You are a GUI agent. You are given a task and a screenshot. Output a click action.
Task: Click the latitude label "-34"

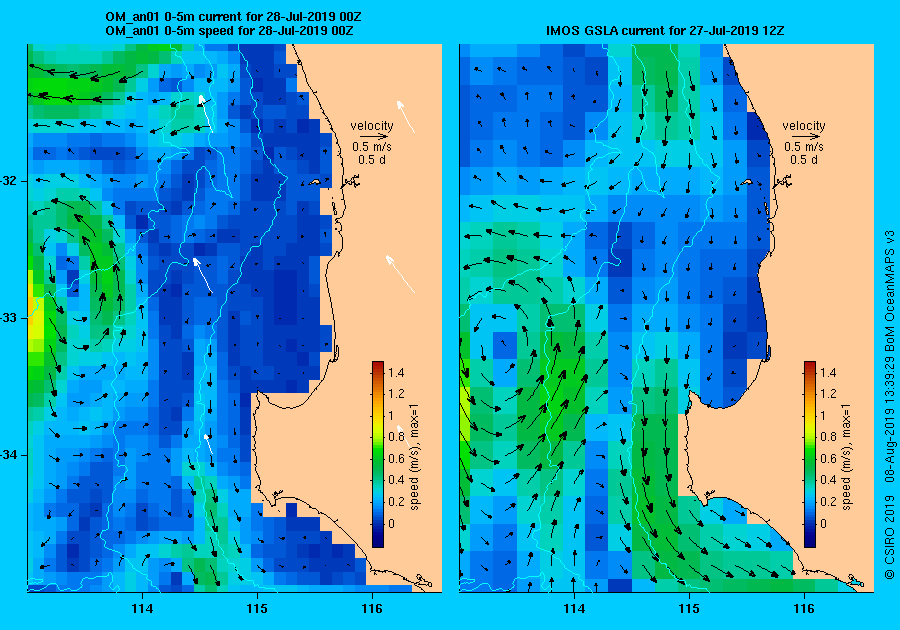(x=10, y=455)
